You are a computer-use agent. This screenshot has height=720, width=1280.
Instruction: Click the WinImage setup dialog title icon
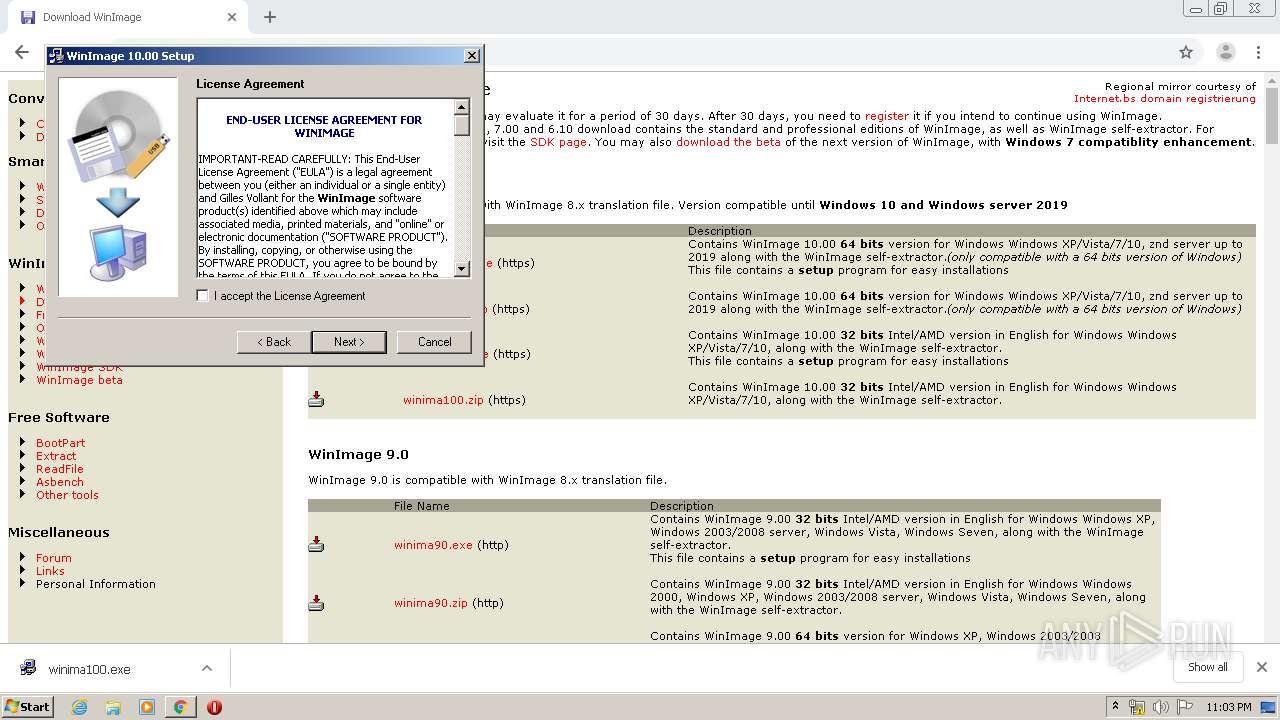coord(57,56)
